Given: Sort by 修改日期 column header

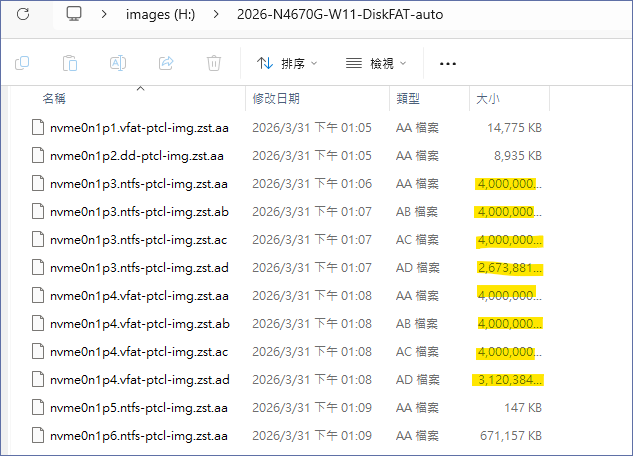Looking at the screenshot, I should point(276,99).
